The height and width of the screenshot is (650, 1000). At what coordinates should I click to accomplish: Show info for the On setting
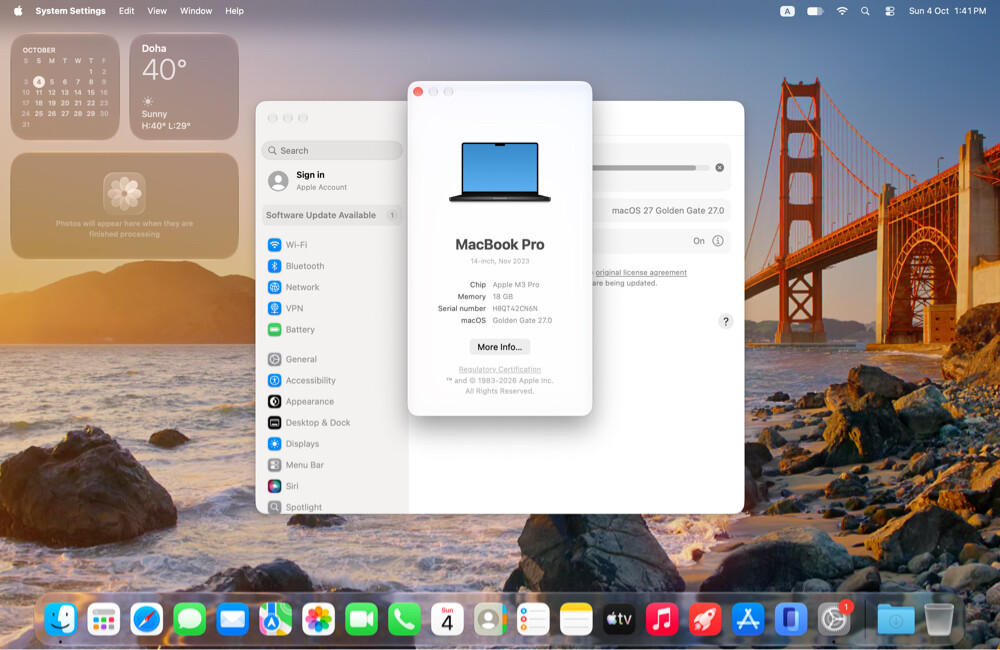[x=718, y=241]
